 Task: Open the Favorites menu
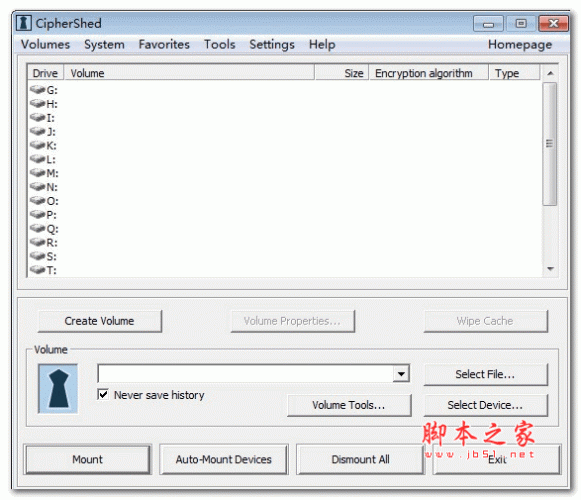pyautogui.click(x=164, y=44)
